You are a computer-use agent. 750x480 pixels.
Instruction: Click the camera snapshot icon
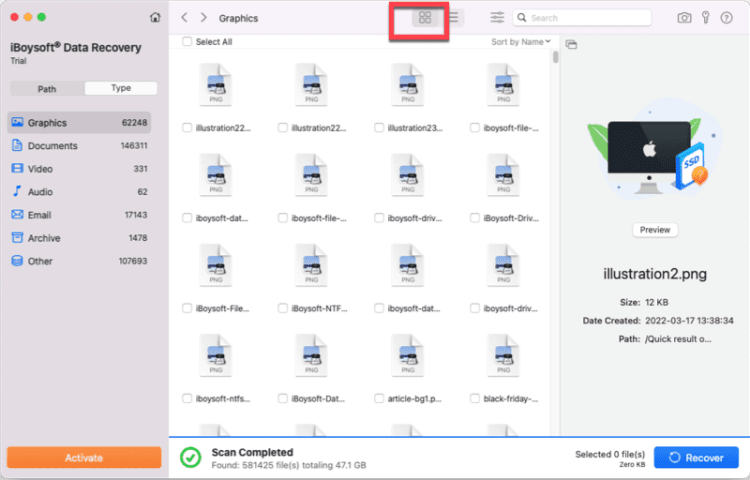tap(684, 18)
